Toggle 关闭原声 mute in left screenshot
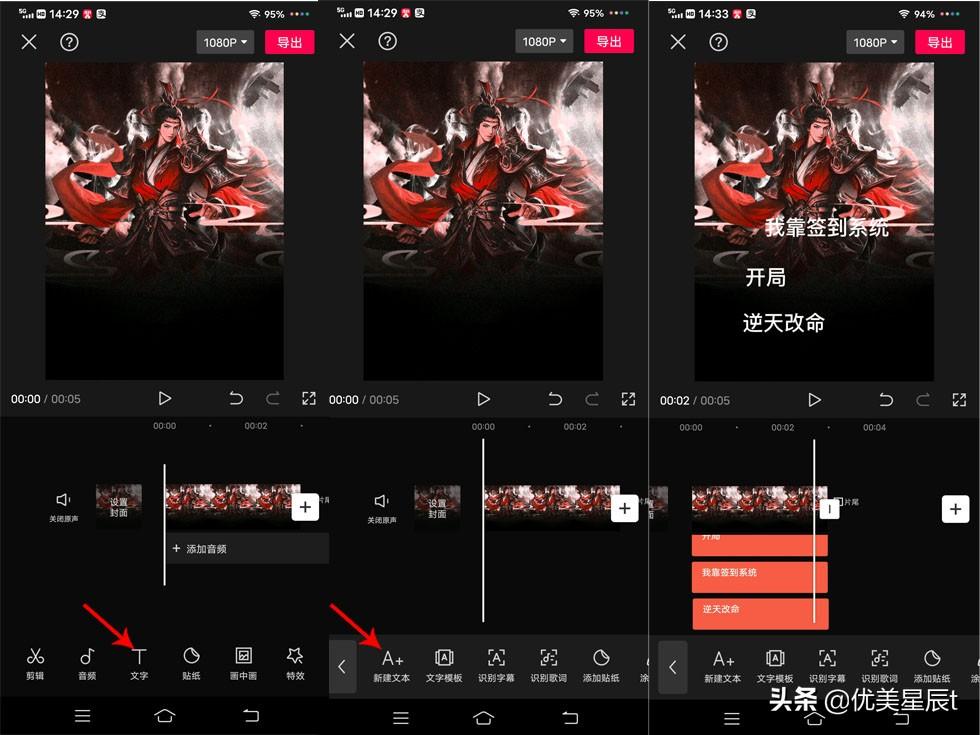The height and width of the screenshot is (735, 980). [64, 507]
